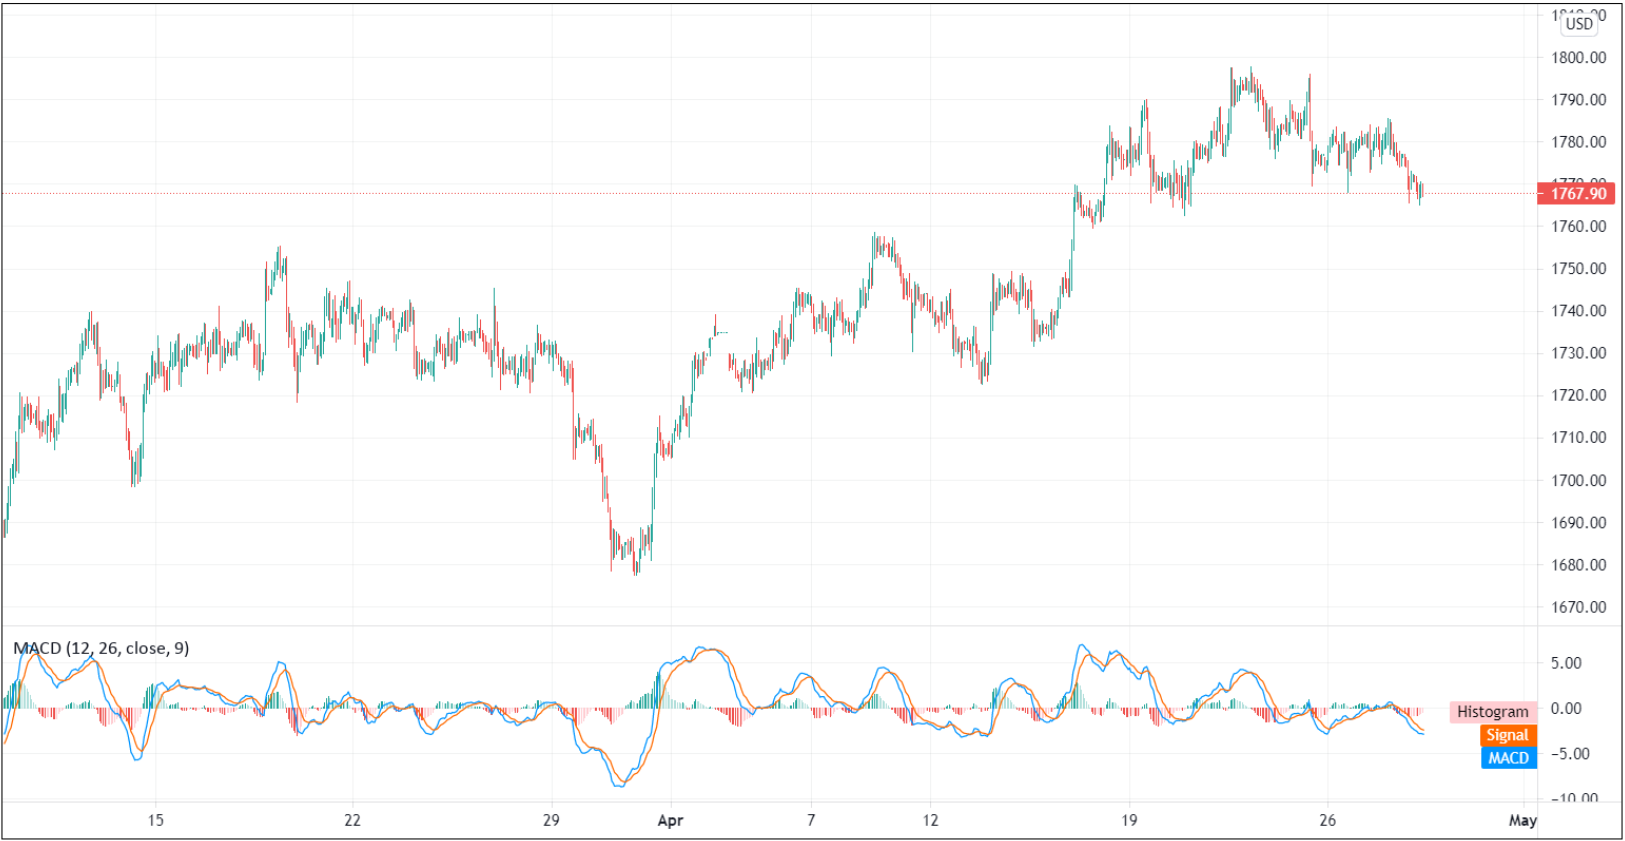Click the 1800.00 price scale level
Image resolution: width=1625 pixels, height=841 pixels.
coord(1578,58)
